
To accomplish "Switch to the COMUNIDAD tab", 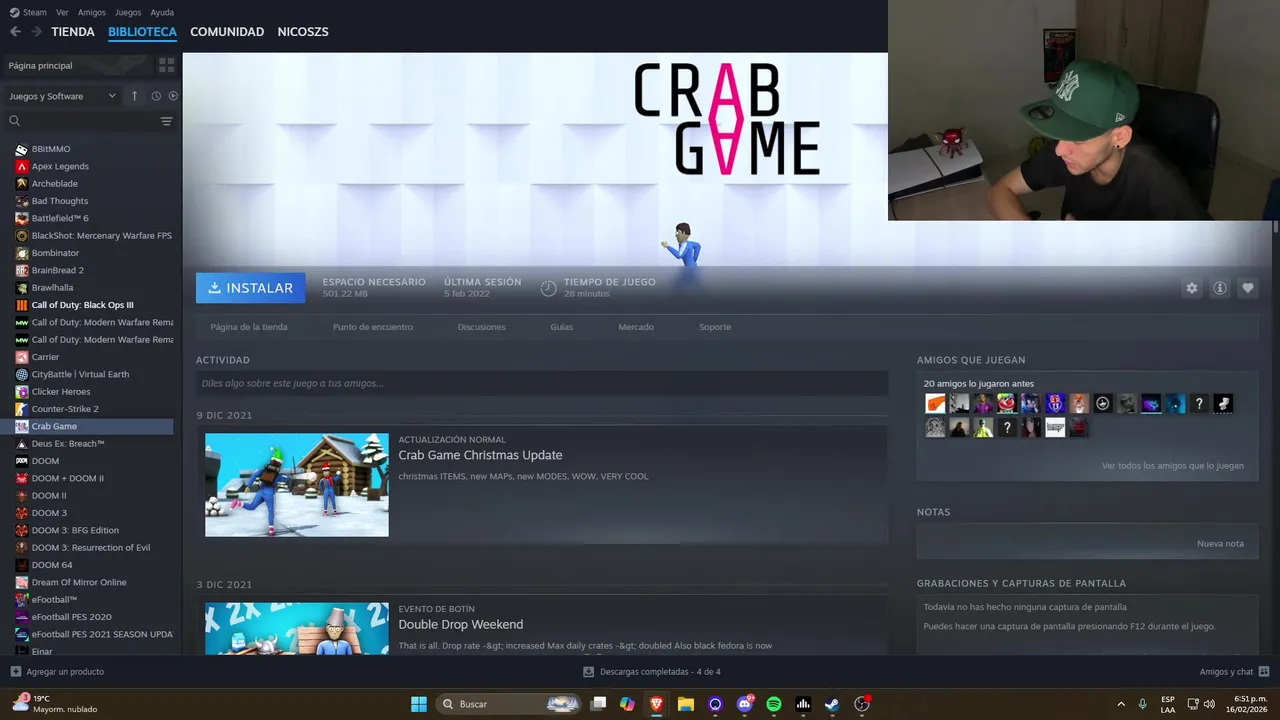I will [x=227, y=32].
